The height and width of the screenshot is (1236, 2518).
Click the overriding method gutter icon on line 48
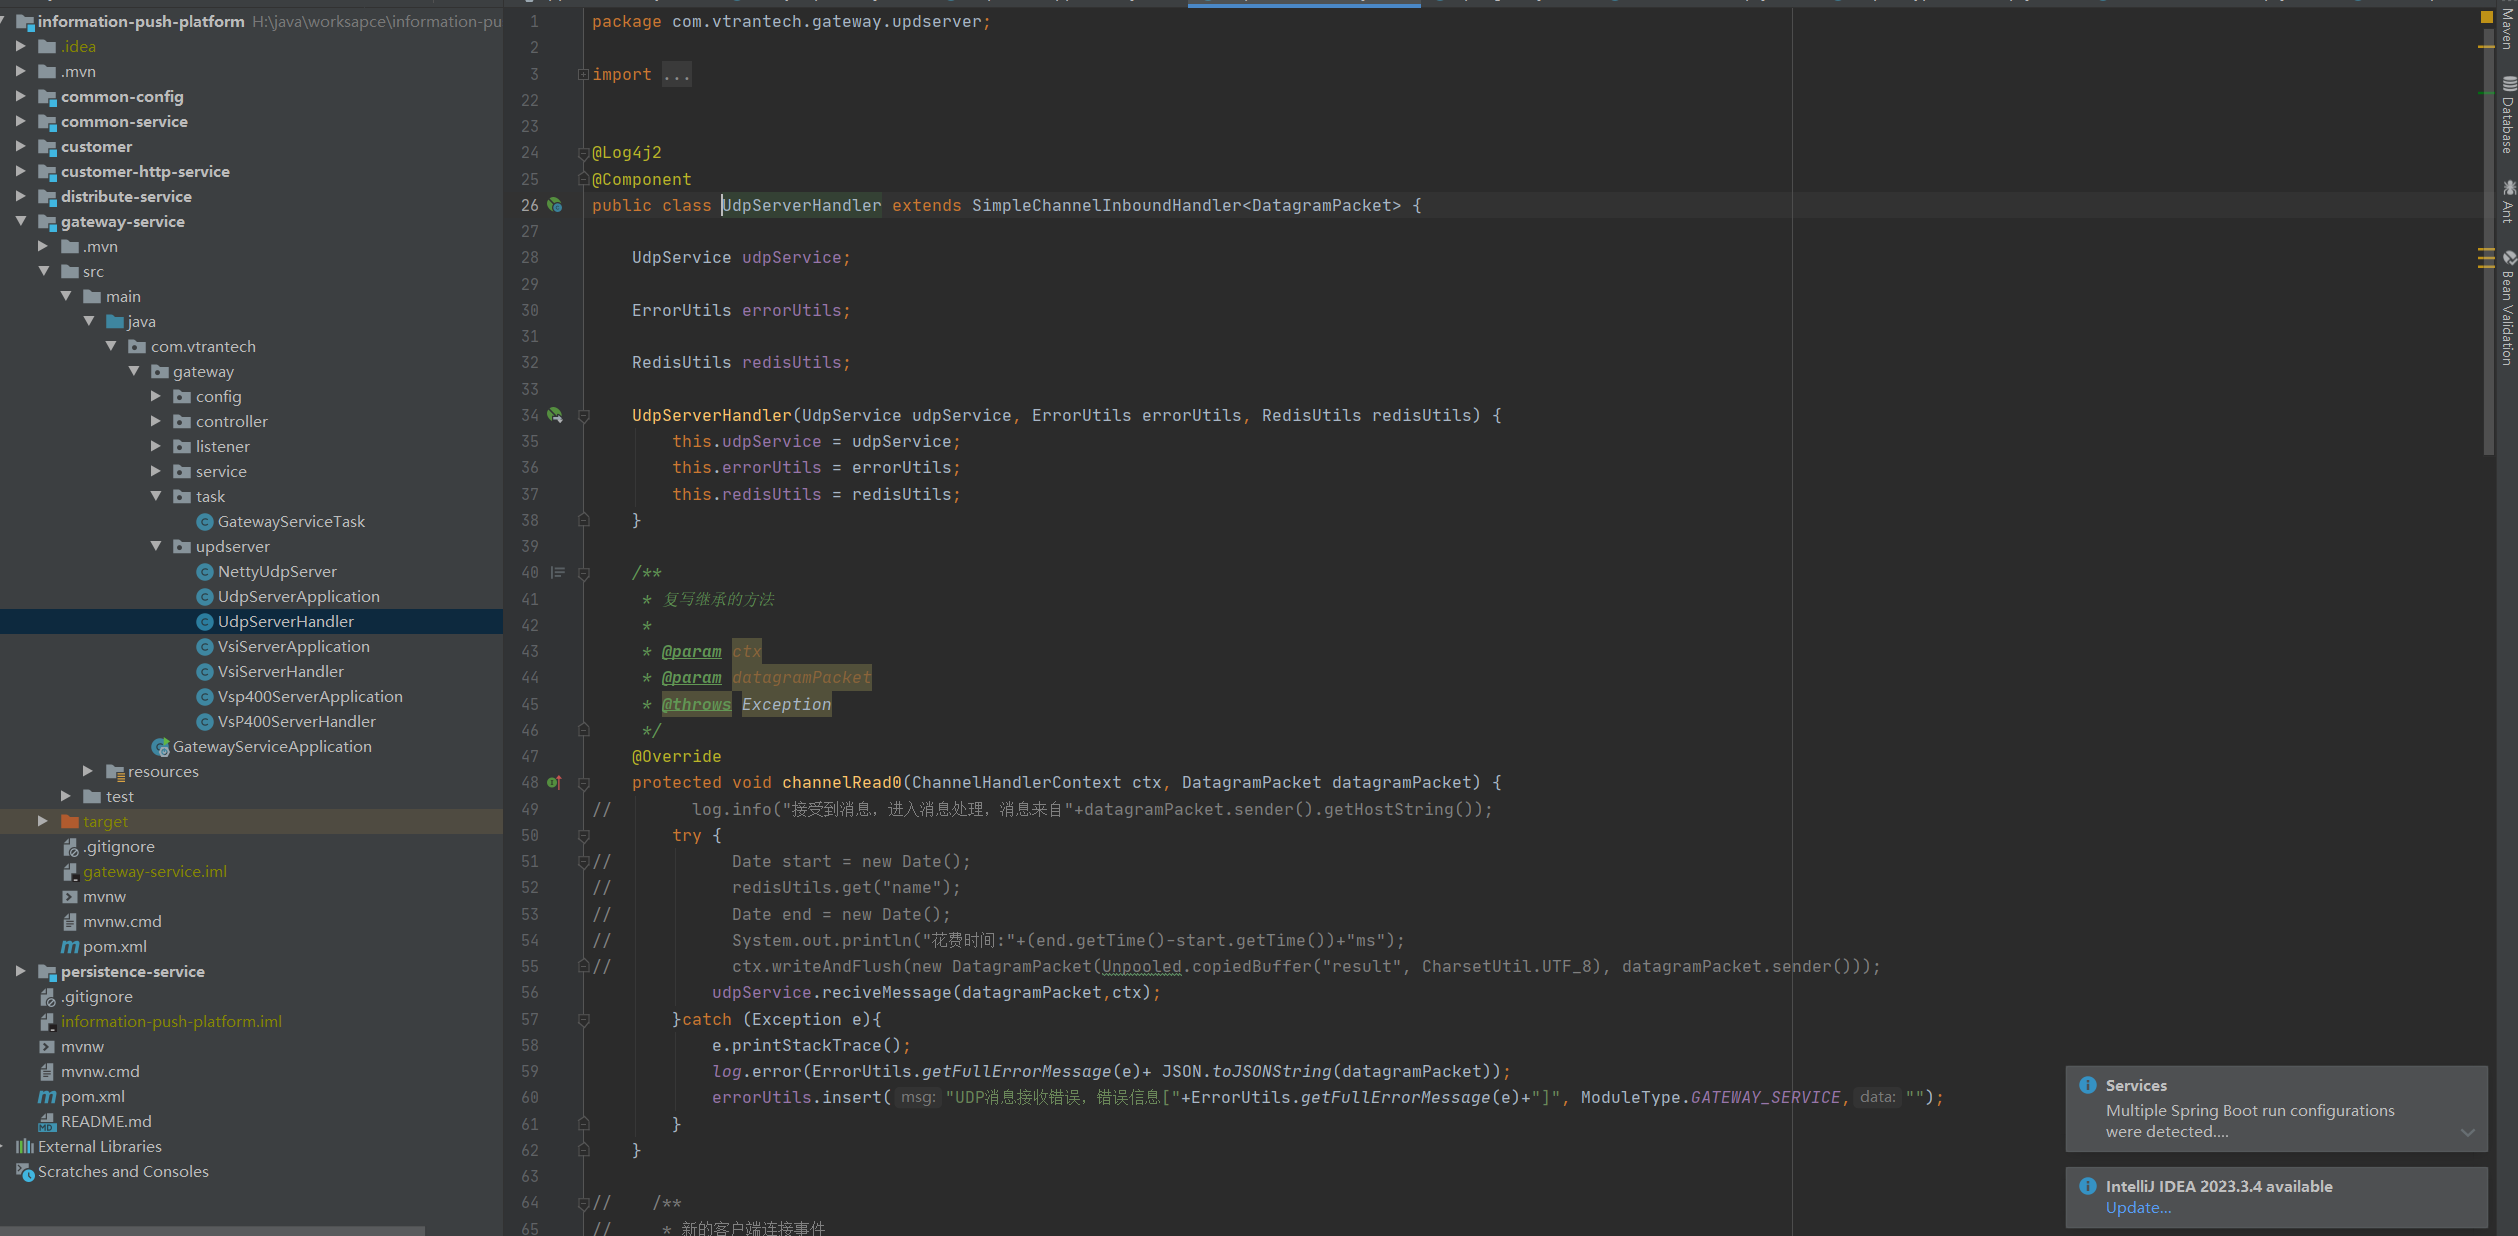(x=555, y=782)
